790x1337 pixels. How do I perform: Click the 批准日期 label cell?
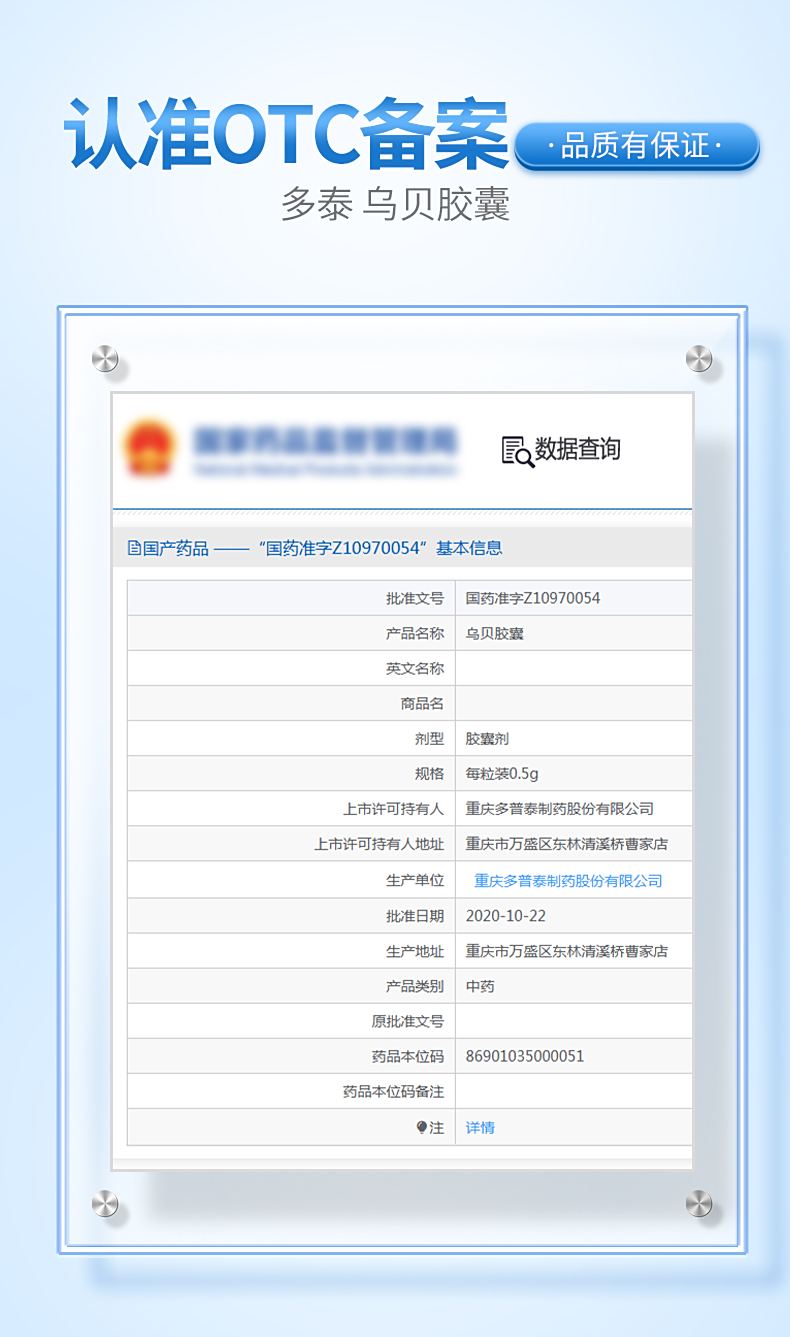291,916
